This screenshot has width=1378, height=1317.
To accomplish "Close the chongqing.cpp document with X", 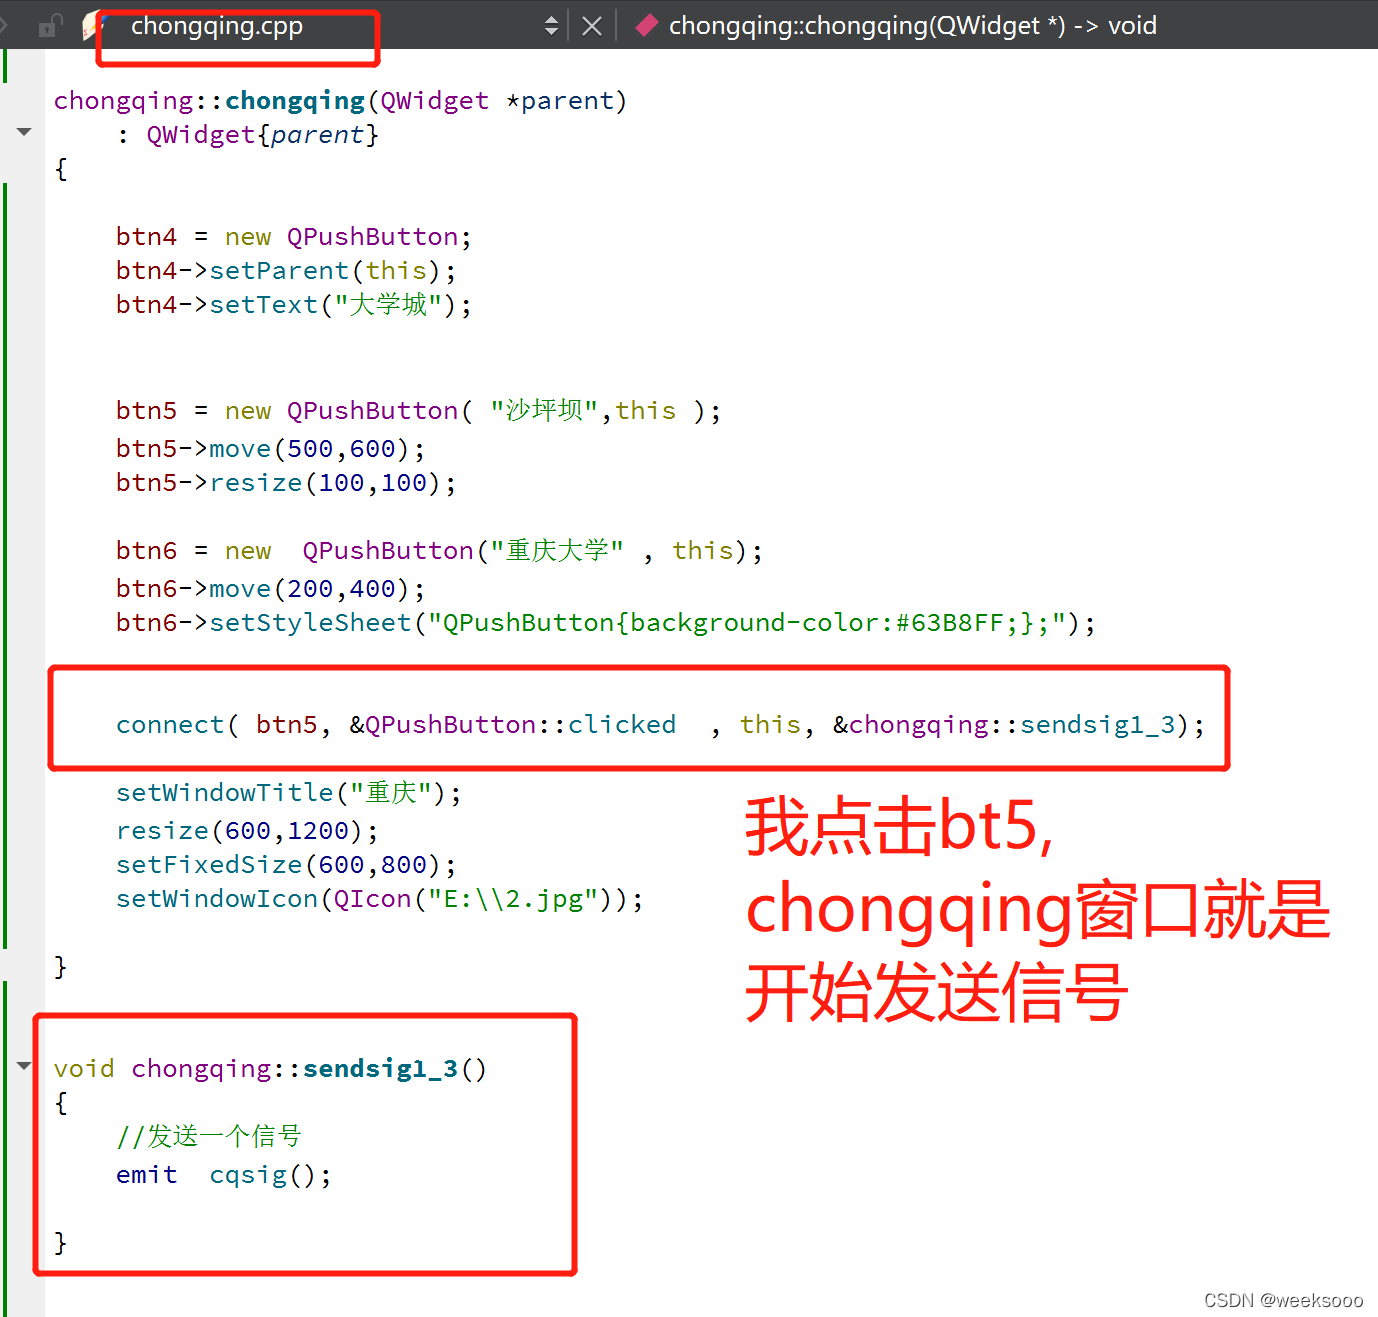I will coord(592,26).
